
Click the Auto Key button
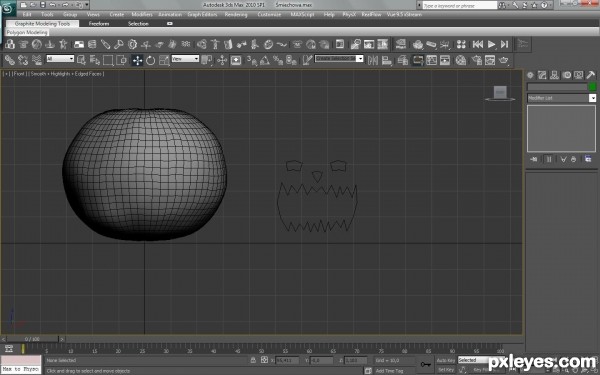coord(445,360)
